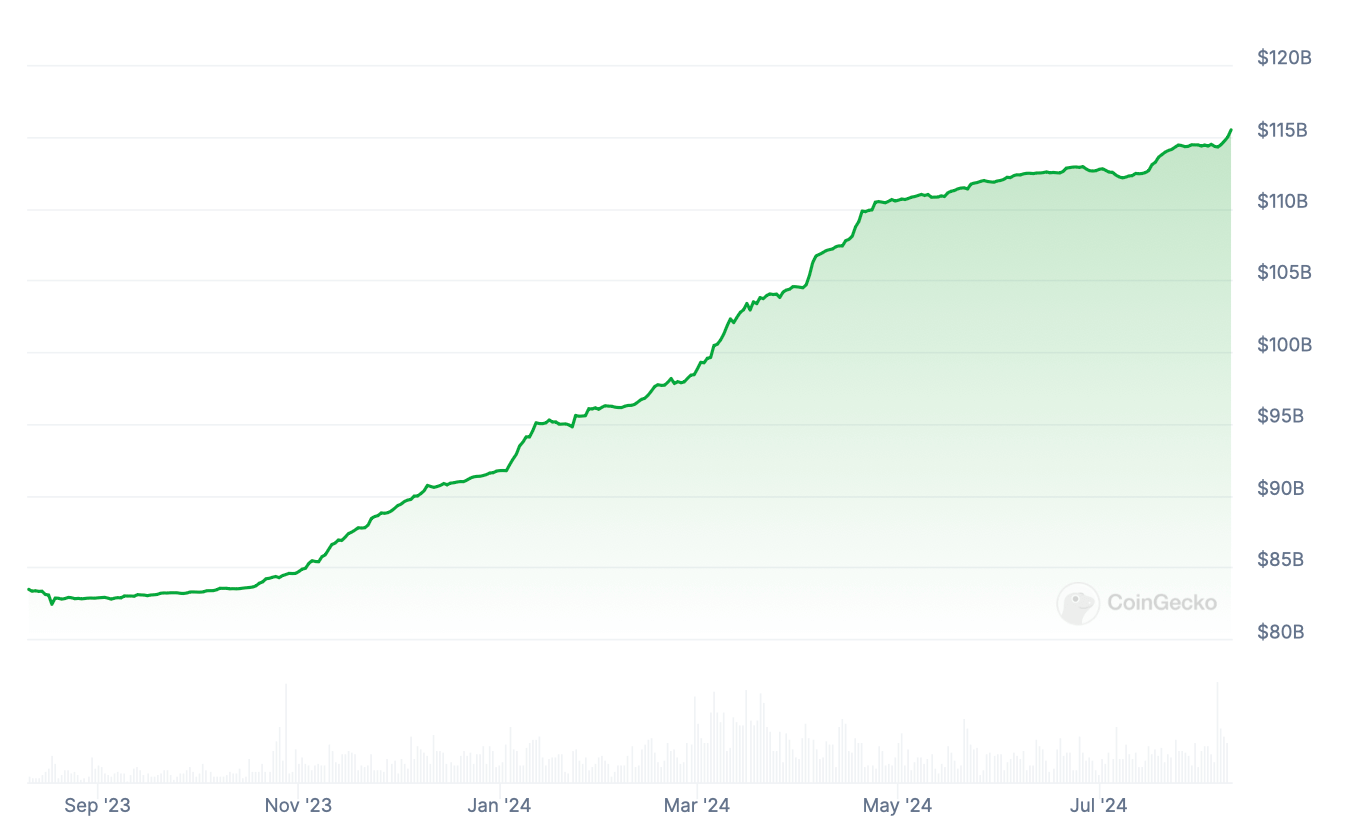Click the $90B y-axis label
The image size is (1359, 833).
[1280, 489]
